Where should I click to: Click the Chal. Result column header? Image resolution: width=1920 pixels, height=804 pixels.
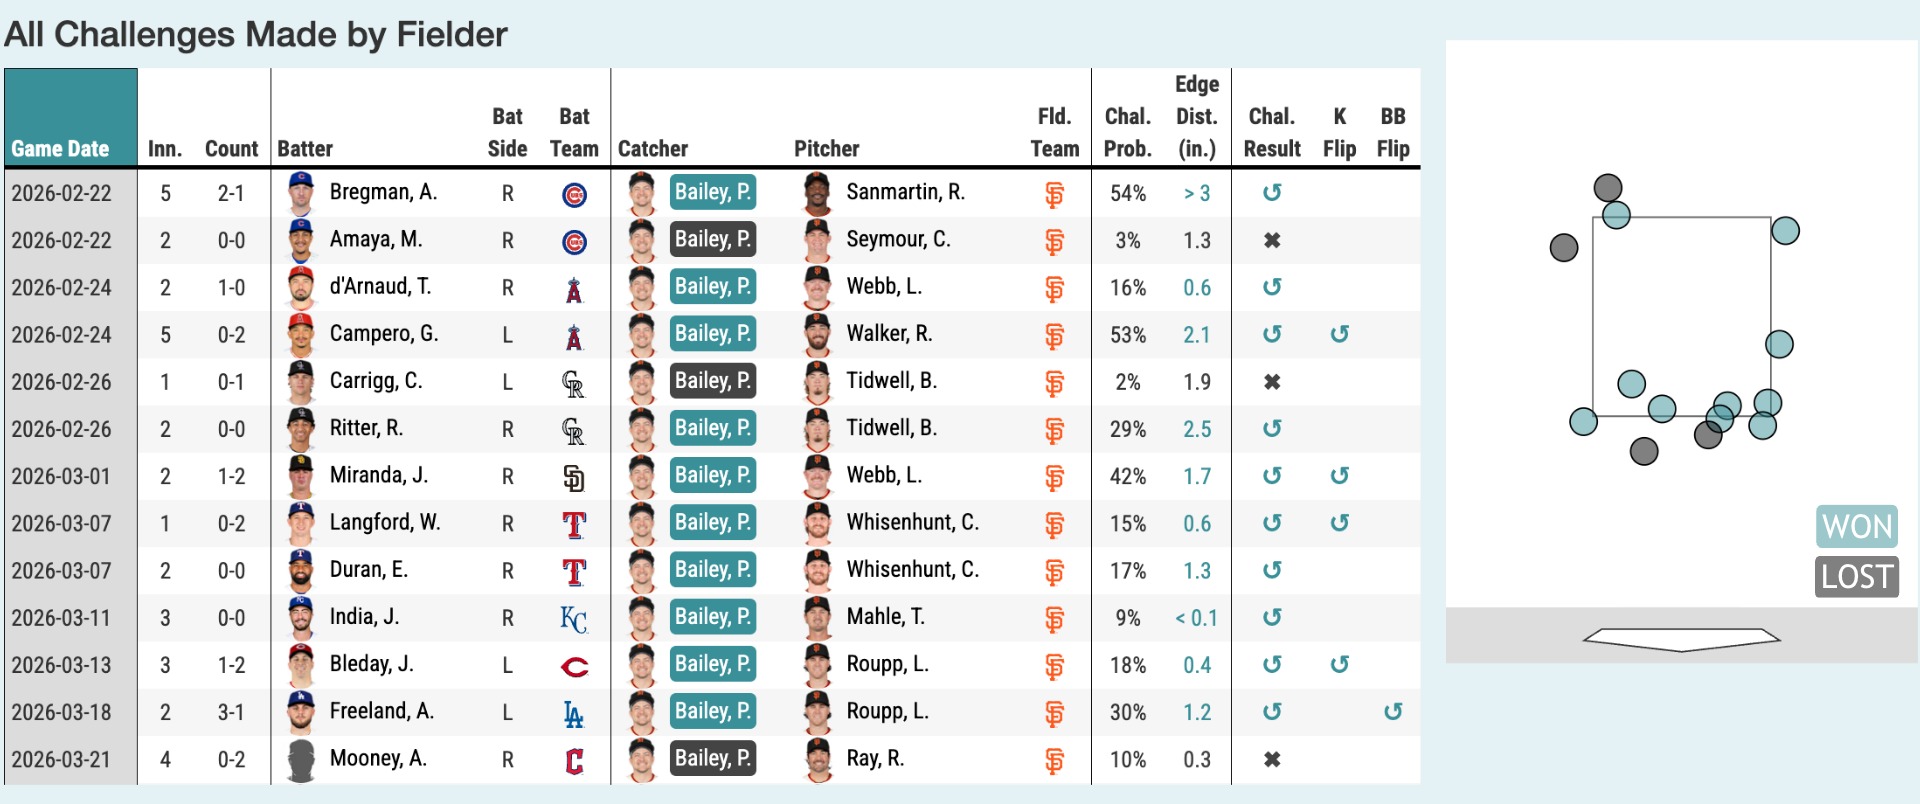point(1272,132)
